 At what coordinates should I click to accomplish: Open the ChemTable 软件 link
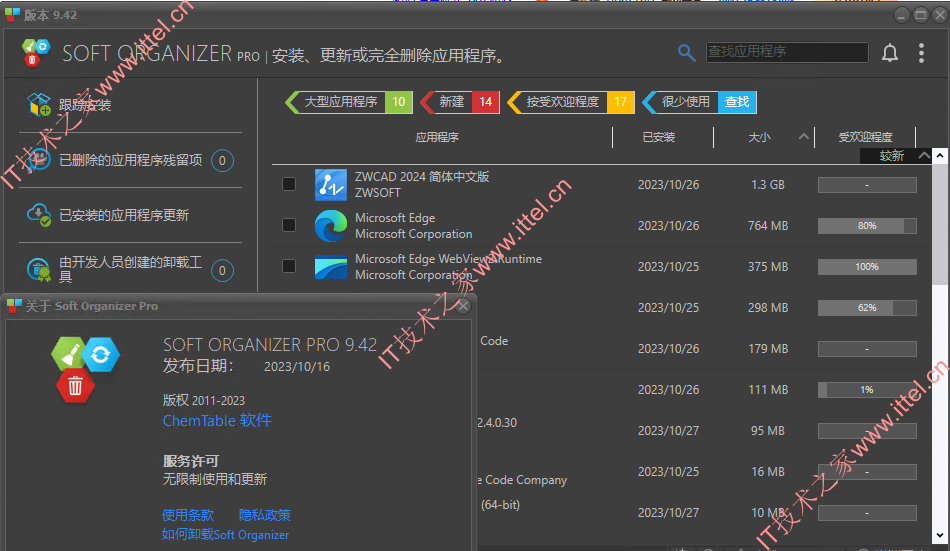[x=217, y=421]
